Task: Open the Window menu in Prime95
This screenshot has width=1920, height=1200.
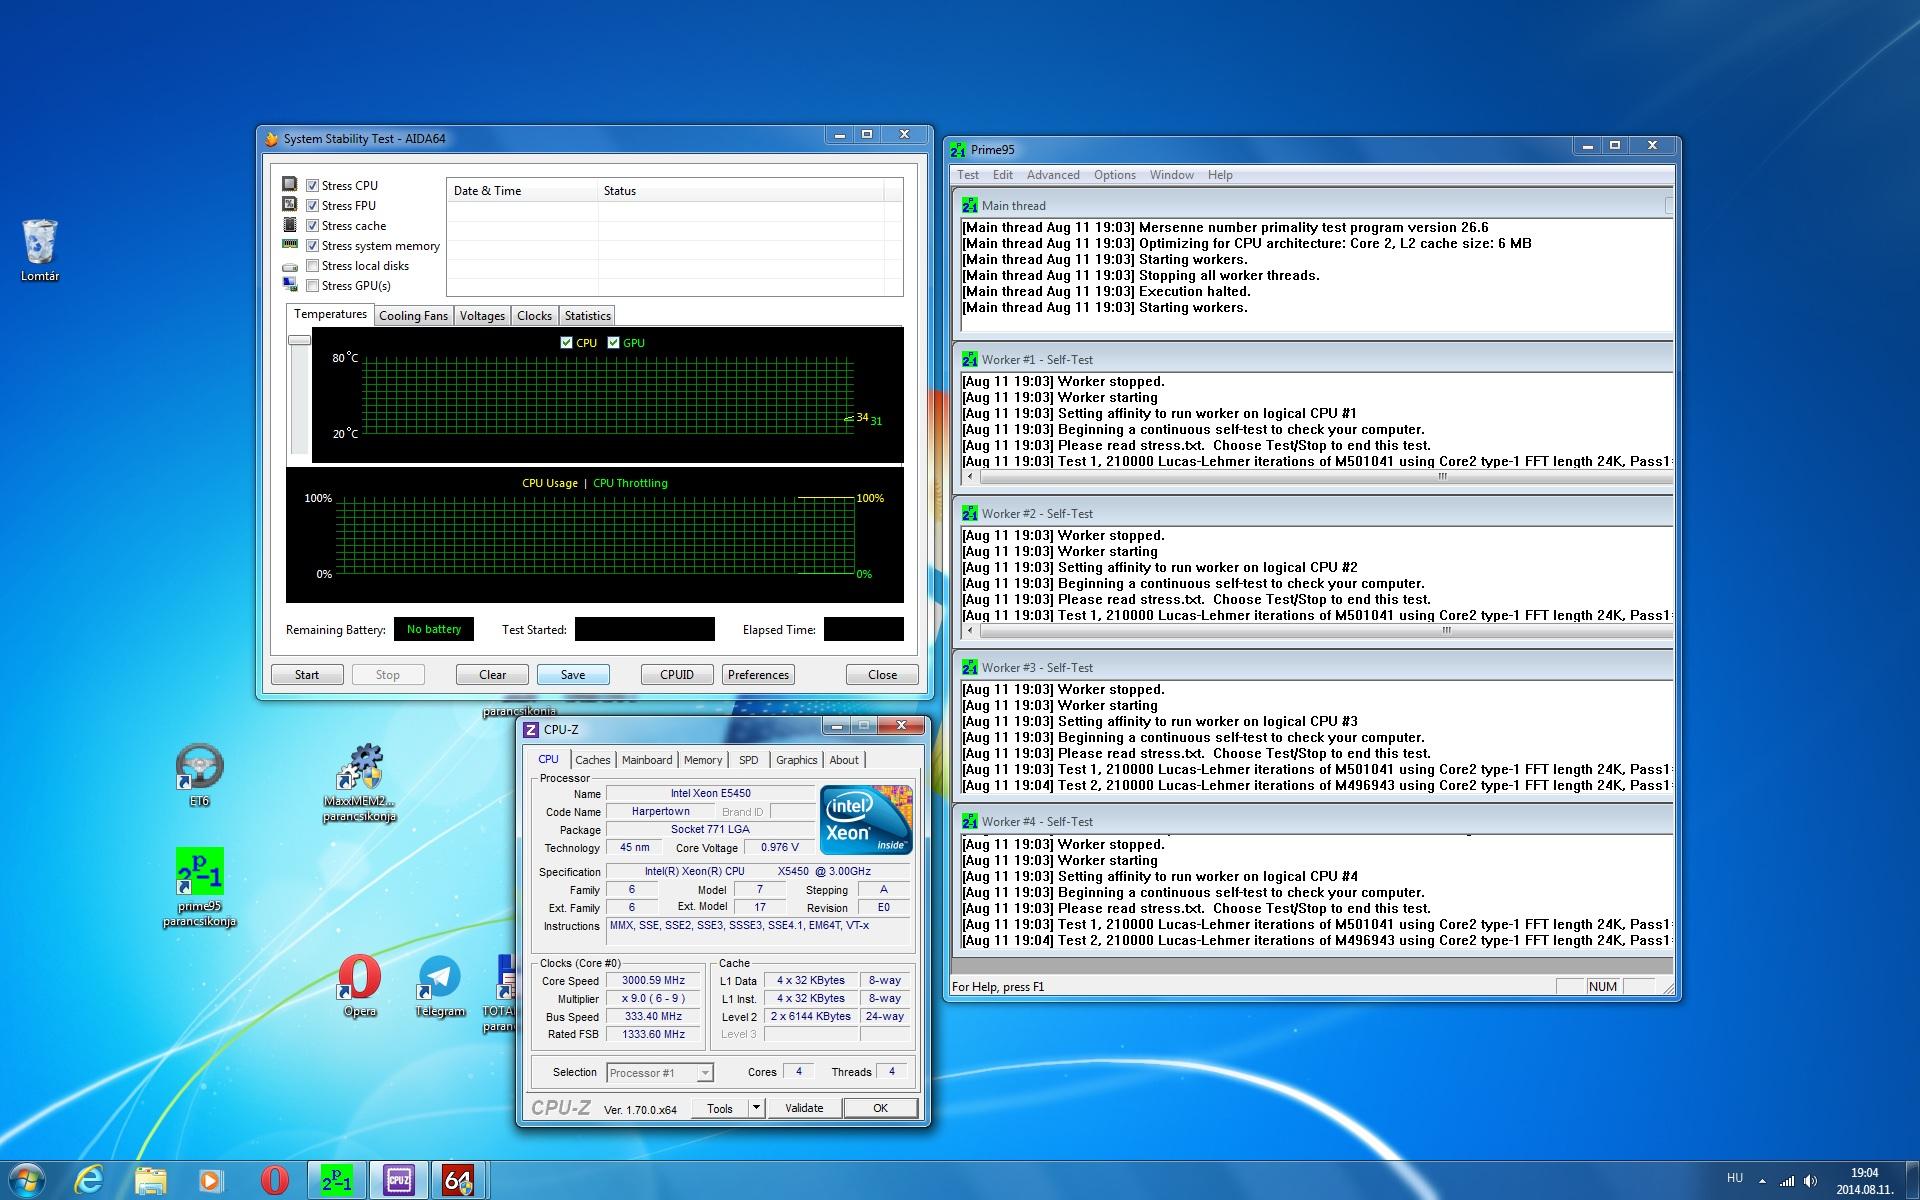Action: [1171, 175]
